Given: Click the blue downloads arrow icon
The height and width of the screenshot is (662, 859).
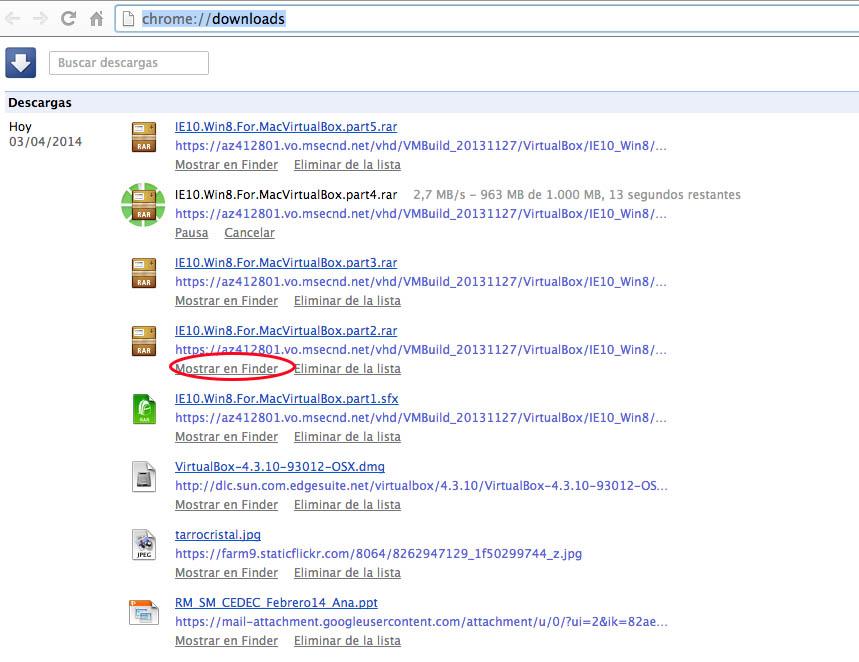Looking at the screenshot, I should click(21, 63).
